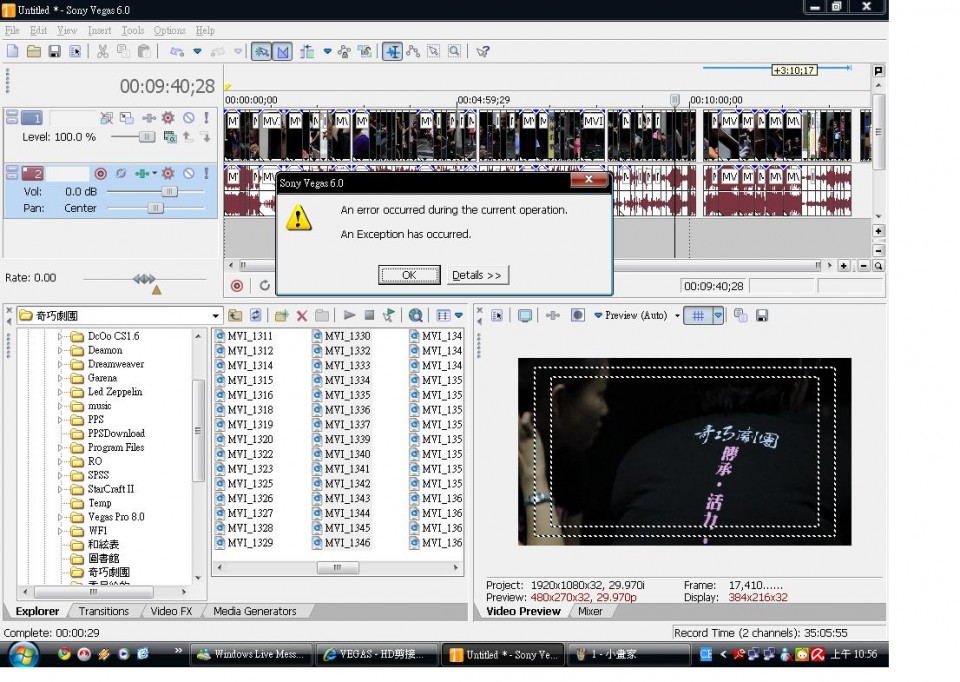Select the MVI_1325 file in list
The width and height of the screenshot is (960, 682).
pyautogui.click(x=249, y=484)
